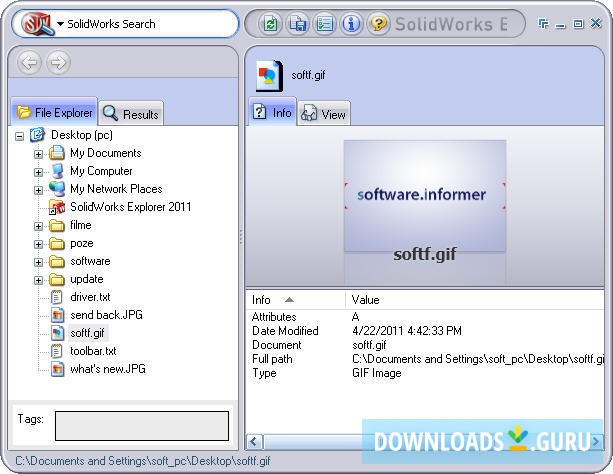Select the Date Modified row
Viewport: 613px width, 474px height.
click(425, 331)
